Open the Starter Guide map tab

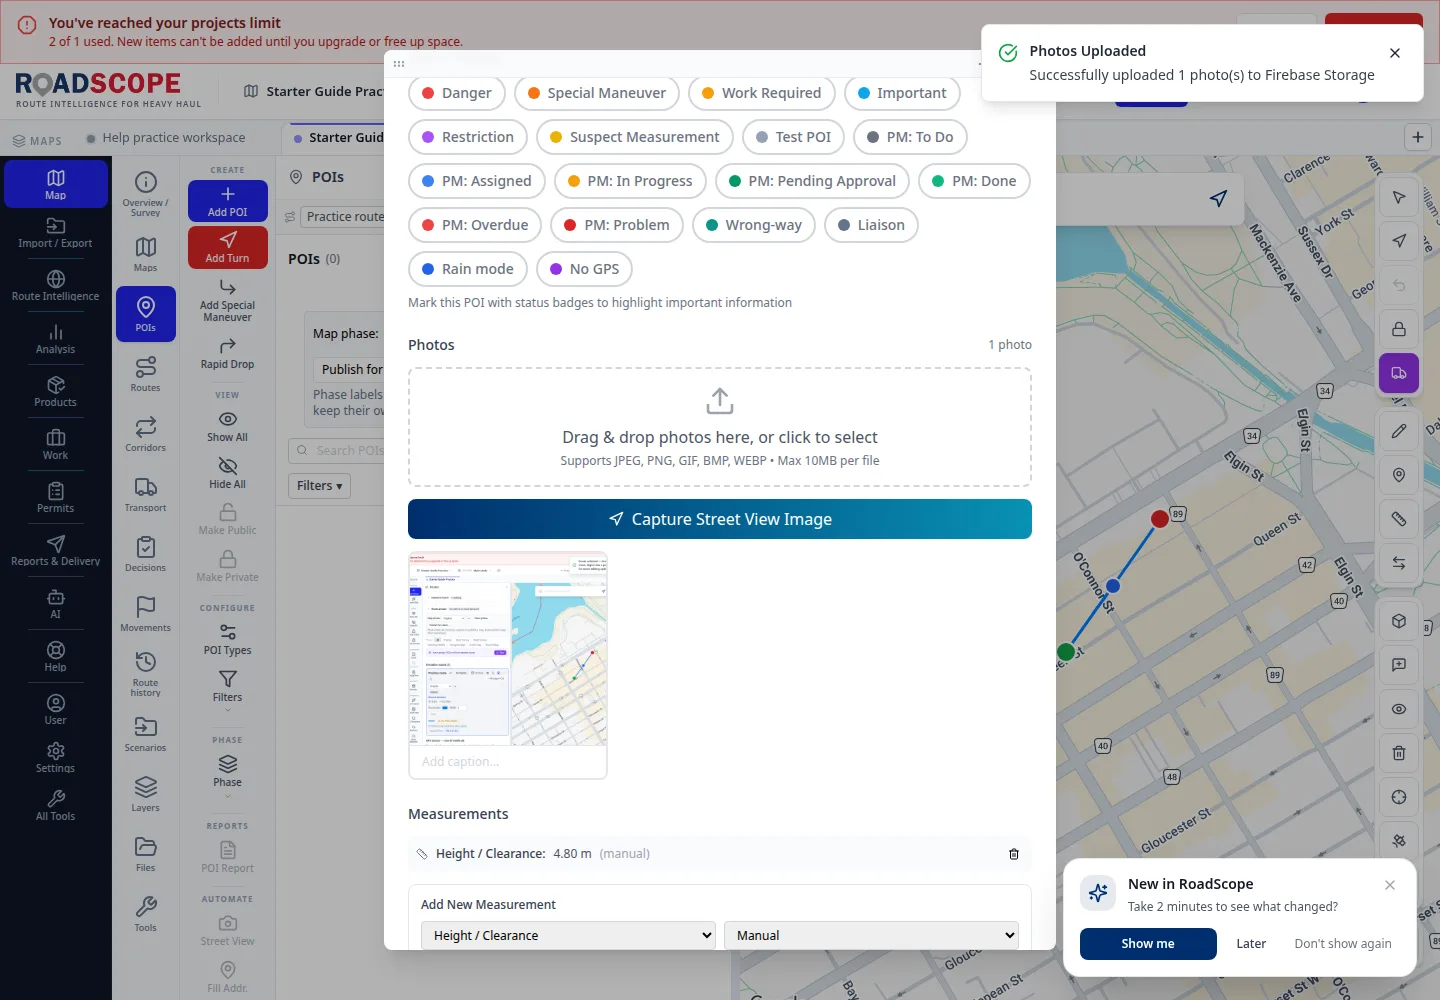coord(337,138)
